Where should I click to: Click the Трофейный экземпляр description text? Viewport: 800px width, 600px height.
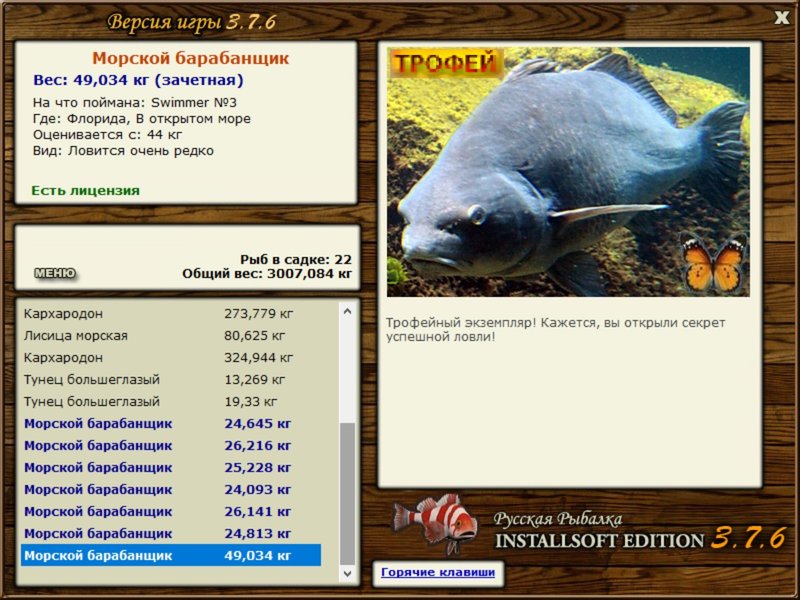click(555, 330)
